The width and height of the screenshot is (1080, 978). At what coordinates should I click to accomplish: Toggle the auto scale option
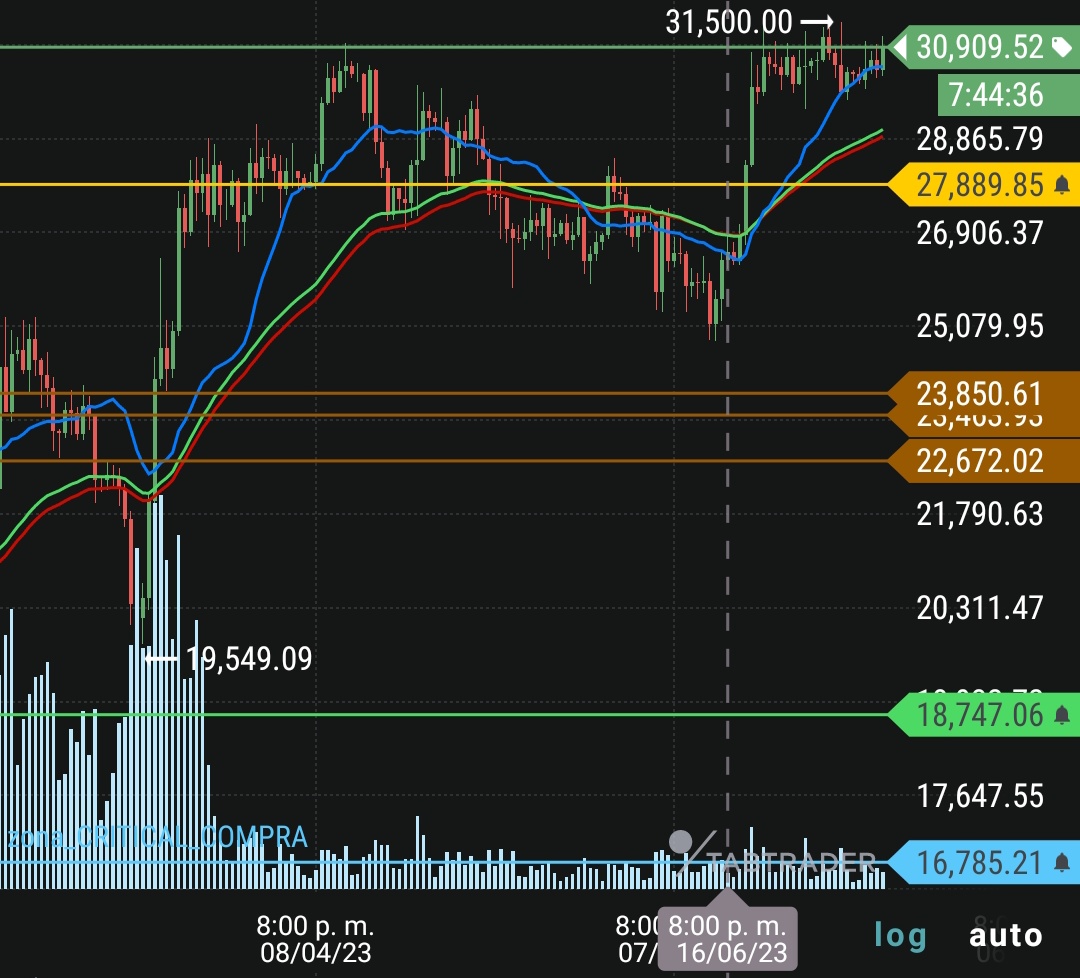(1006, 935)
